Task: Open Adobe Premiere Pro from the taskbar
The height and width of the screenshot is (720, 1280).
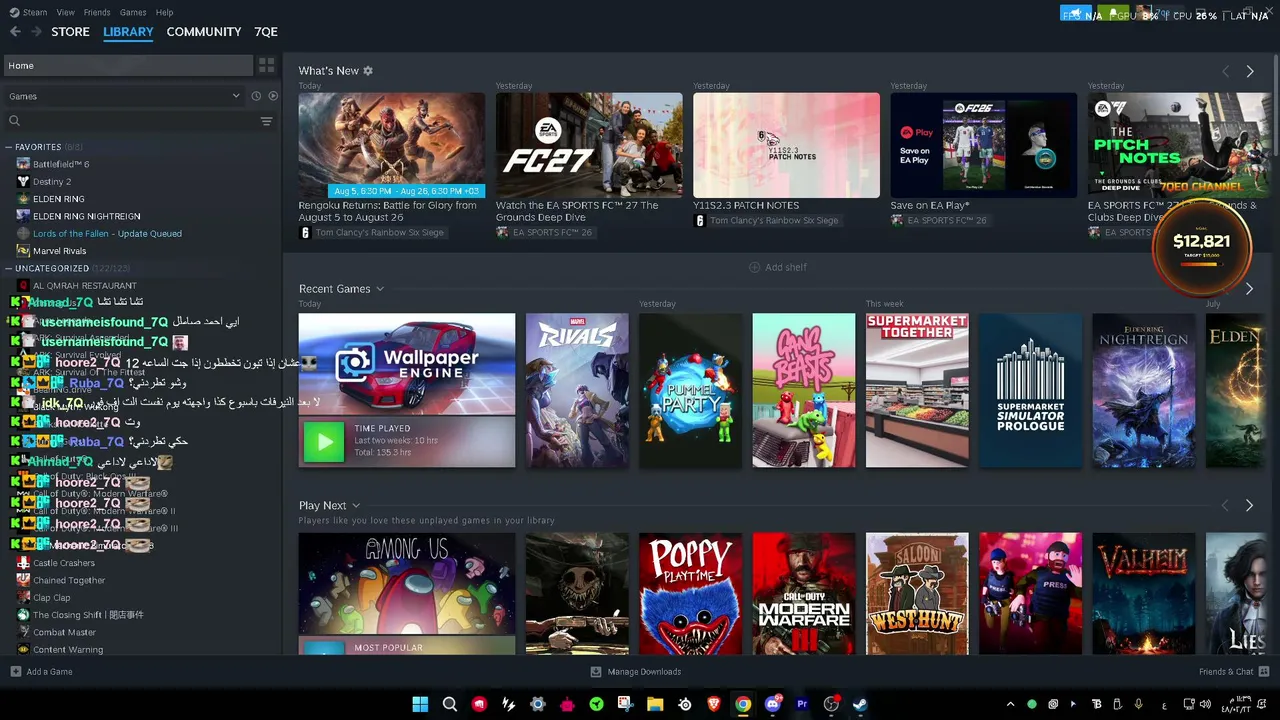Action: coord(802,704)
